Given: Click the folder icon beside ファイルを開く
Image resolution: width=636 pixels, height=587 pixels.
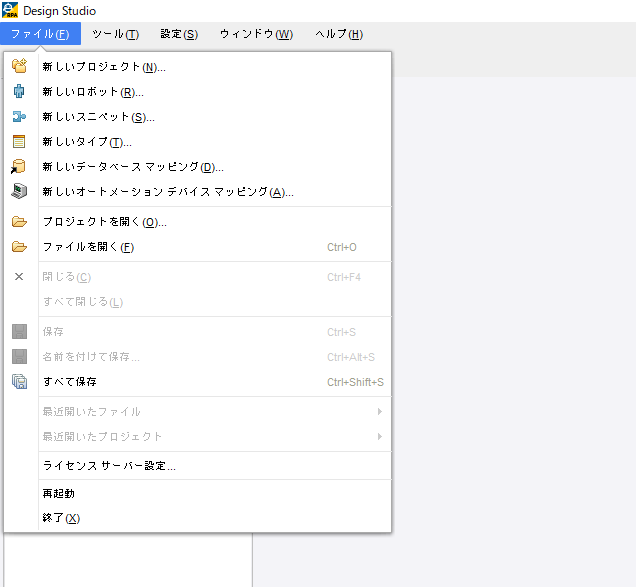Looking at the screenshot, I should 19,247.
